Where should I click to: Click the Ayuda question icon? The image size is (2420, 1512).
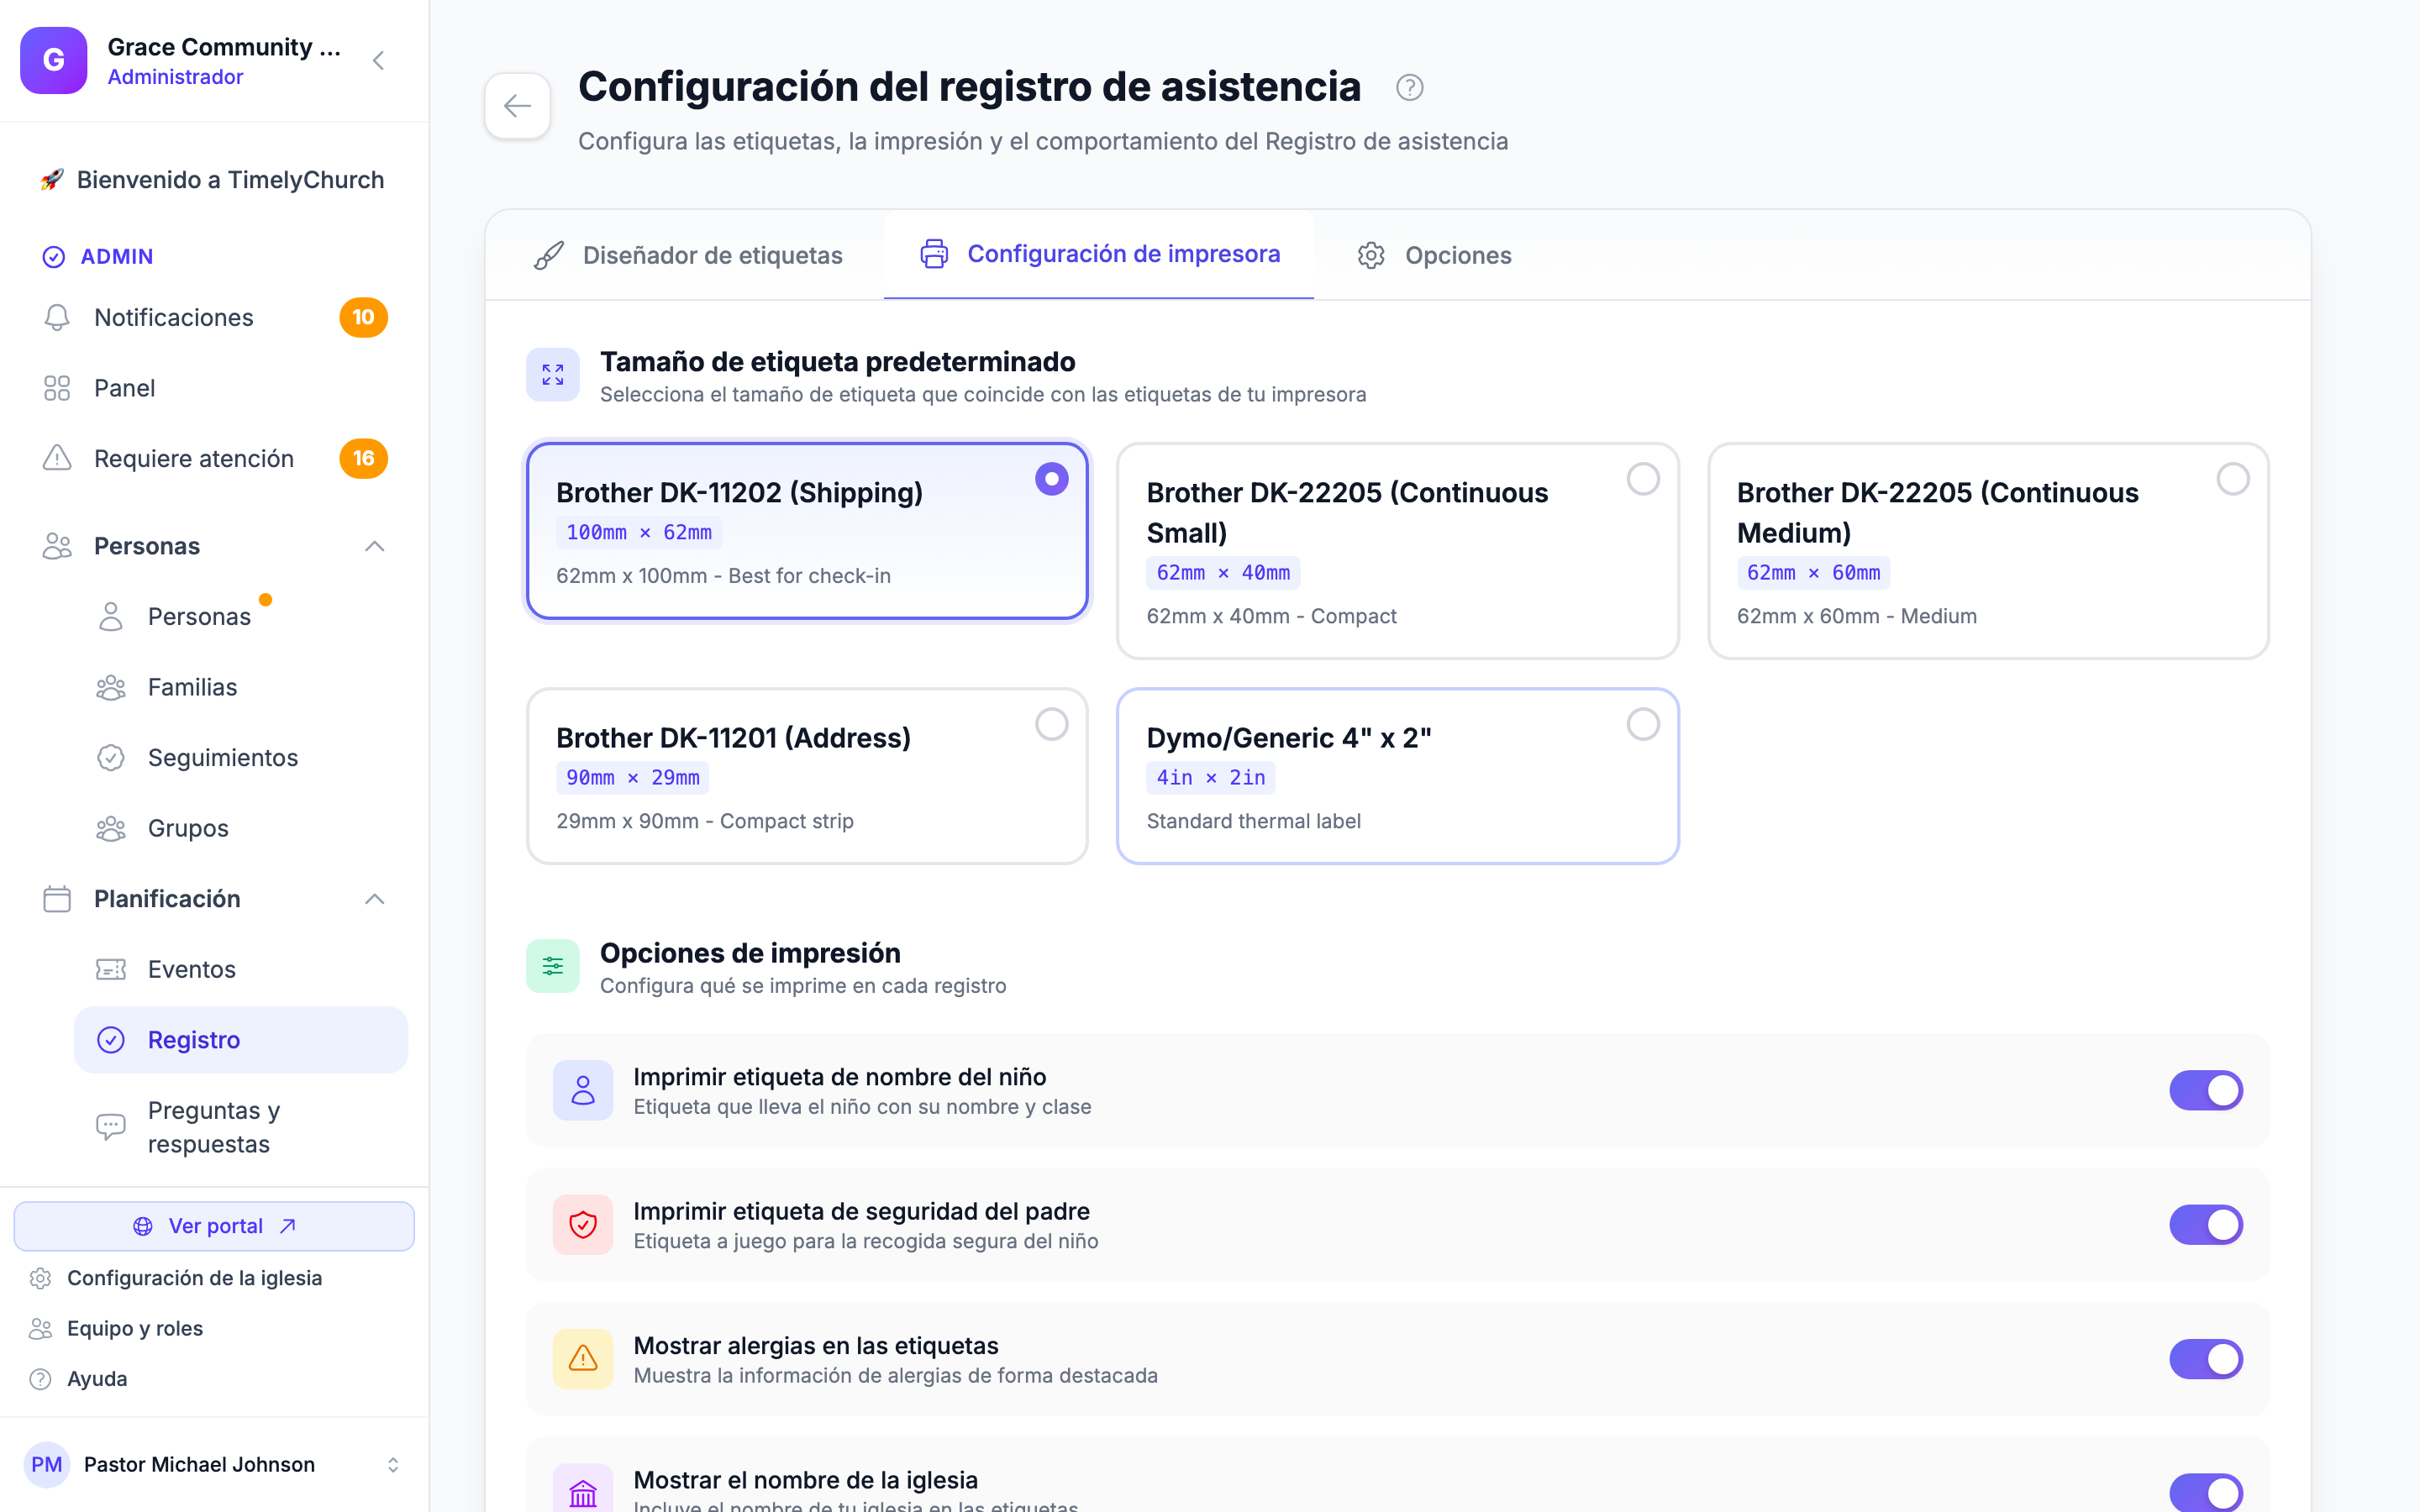tap(40, 1379)
